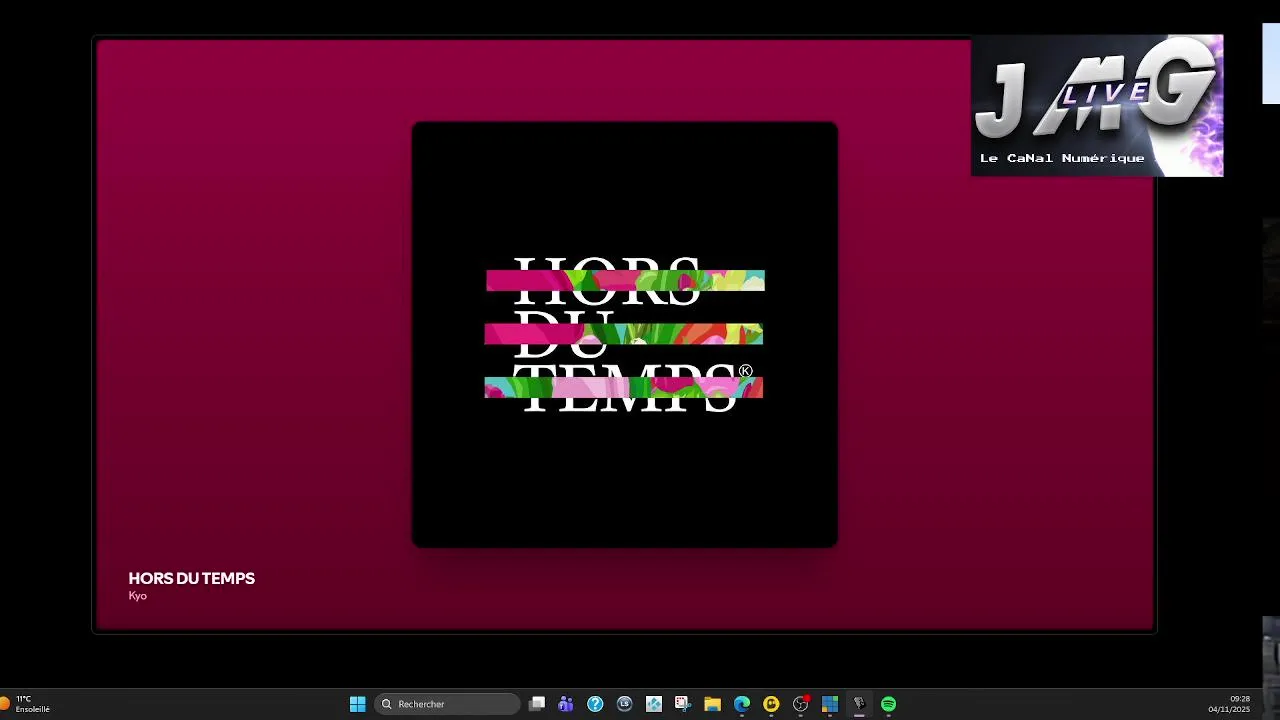1280x720 pixels.
Task: Open the Windows Start menu
Action: 357,704
